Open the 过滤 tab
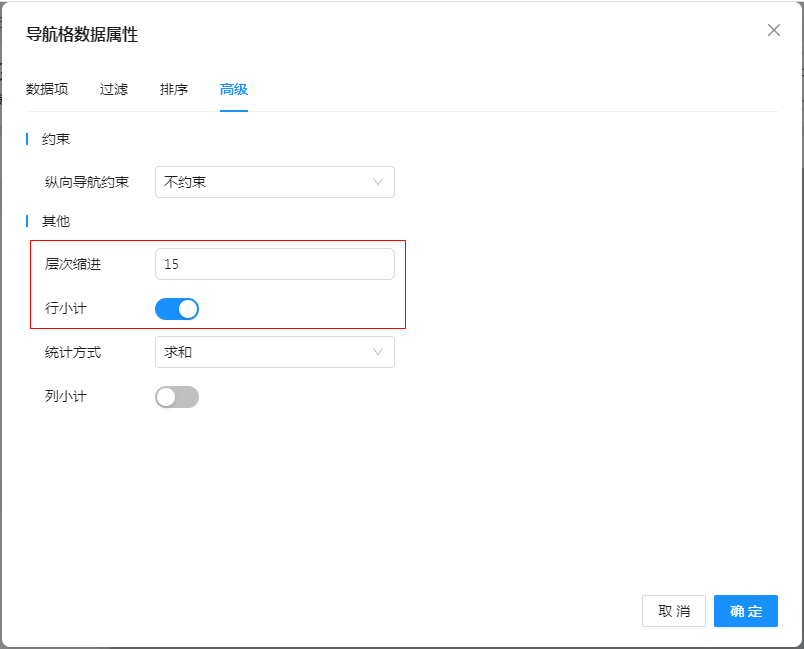Viewport: 804px width, 649px height. (114, 89)
